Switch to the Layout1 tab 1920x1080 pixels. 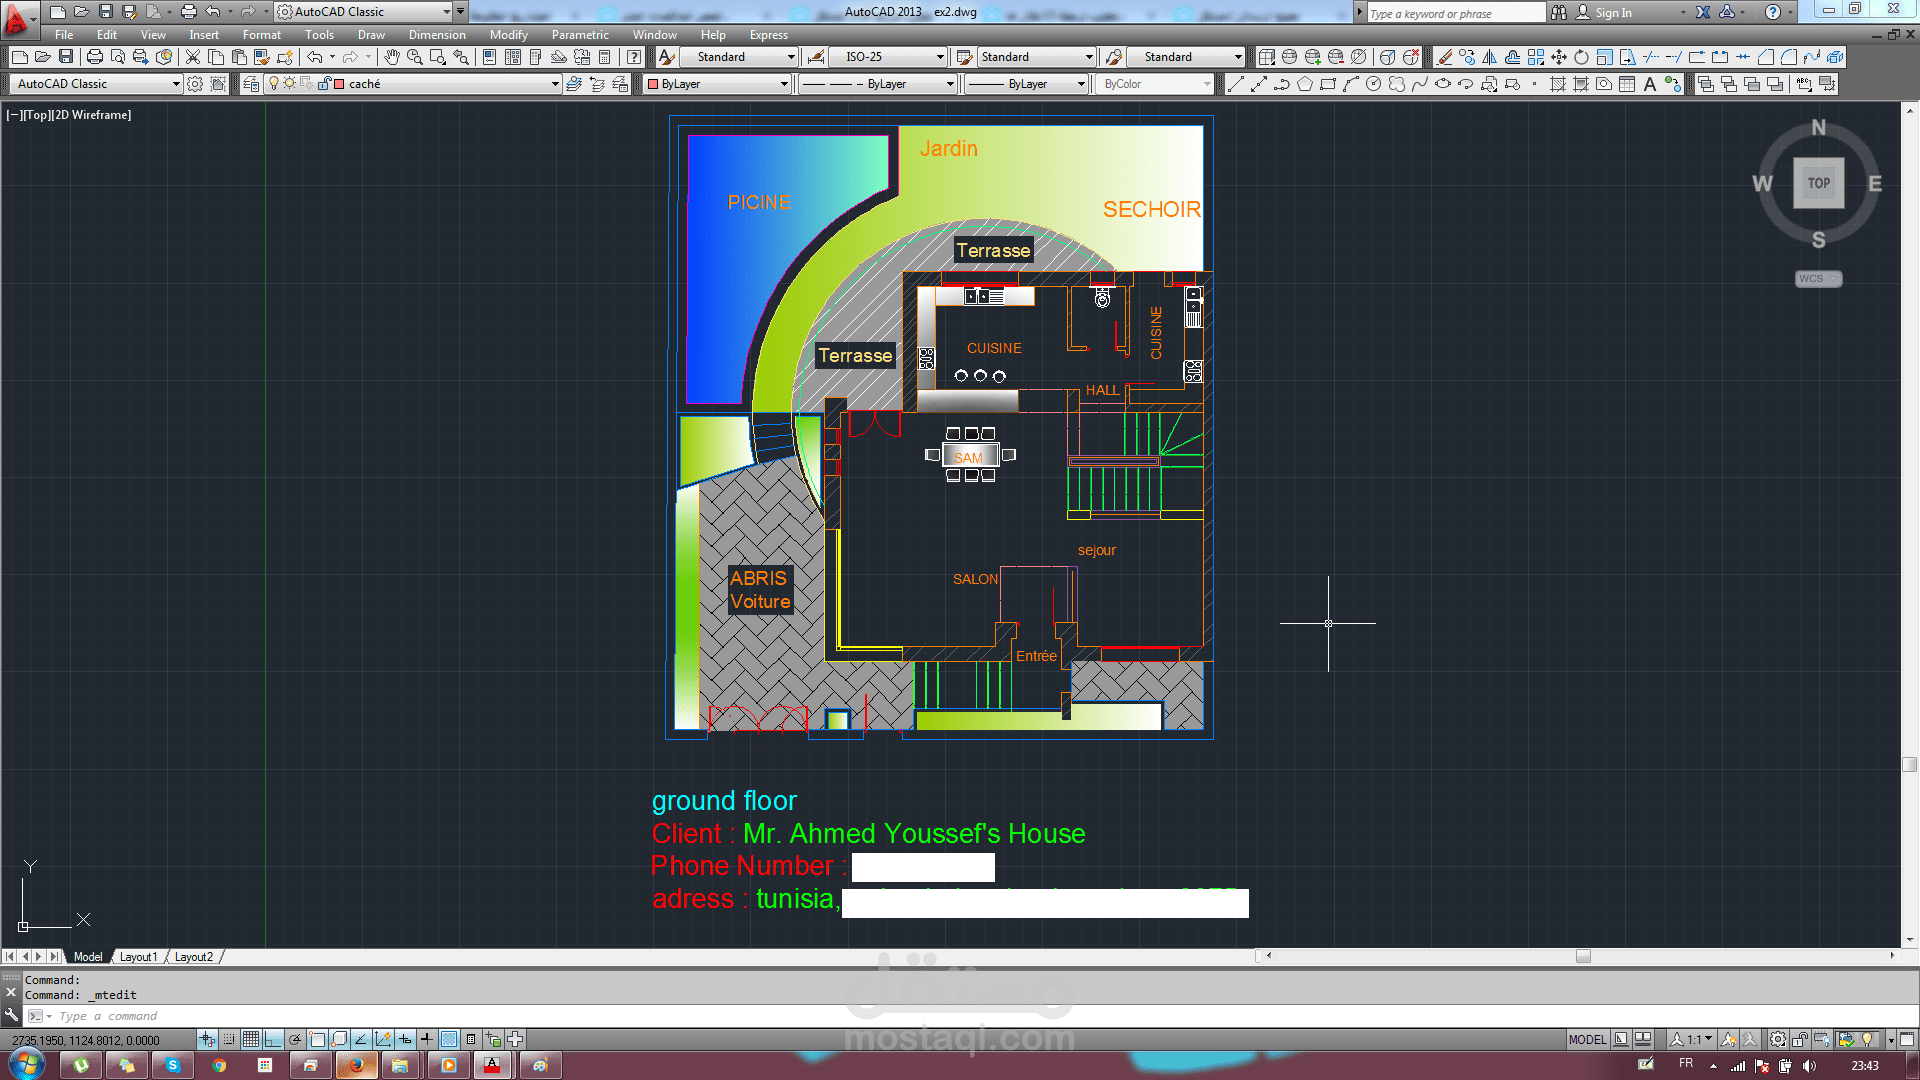(x=138, y=957)
